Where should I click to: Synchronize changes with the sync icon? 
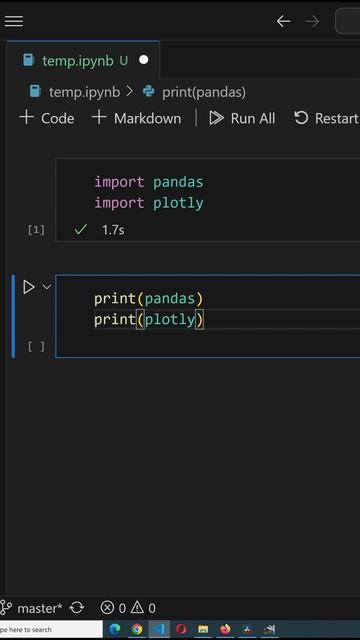pos(77,608)
